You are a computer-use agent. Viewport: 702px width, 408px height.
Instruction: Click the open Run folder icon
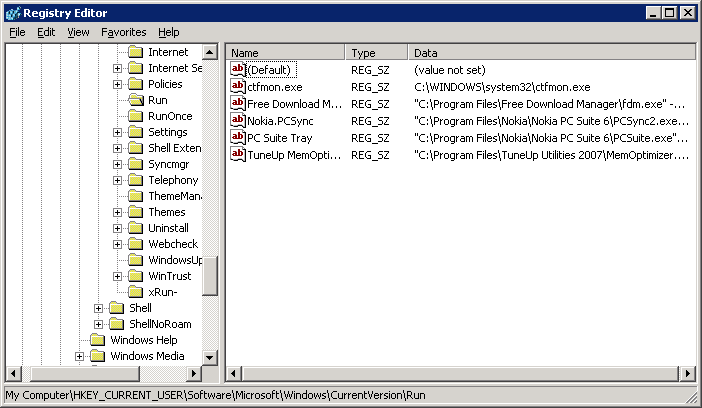tap(135, 100)
